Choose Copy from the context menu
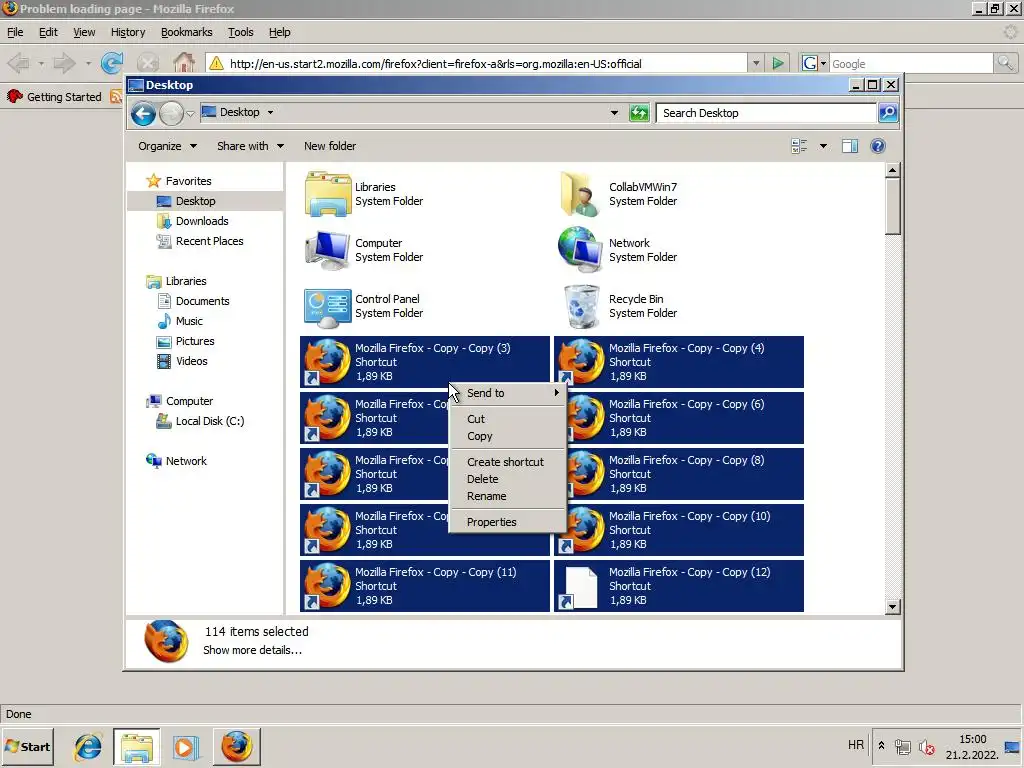1024x768 pixels. click(x=507, y=436)
